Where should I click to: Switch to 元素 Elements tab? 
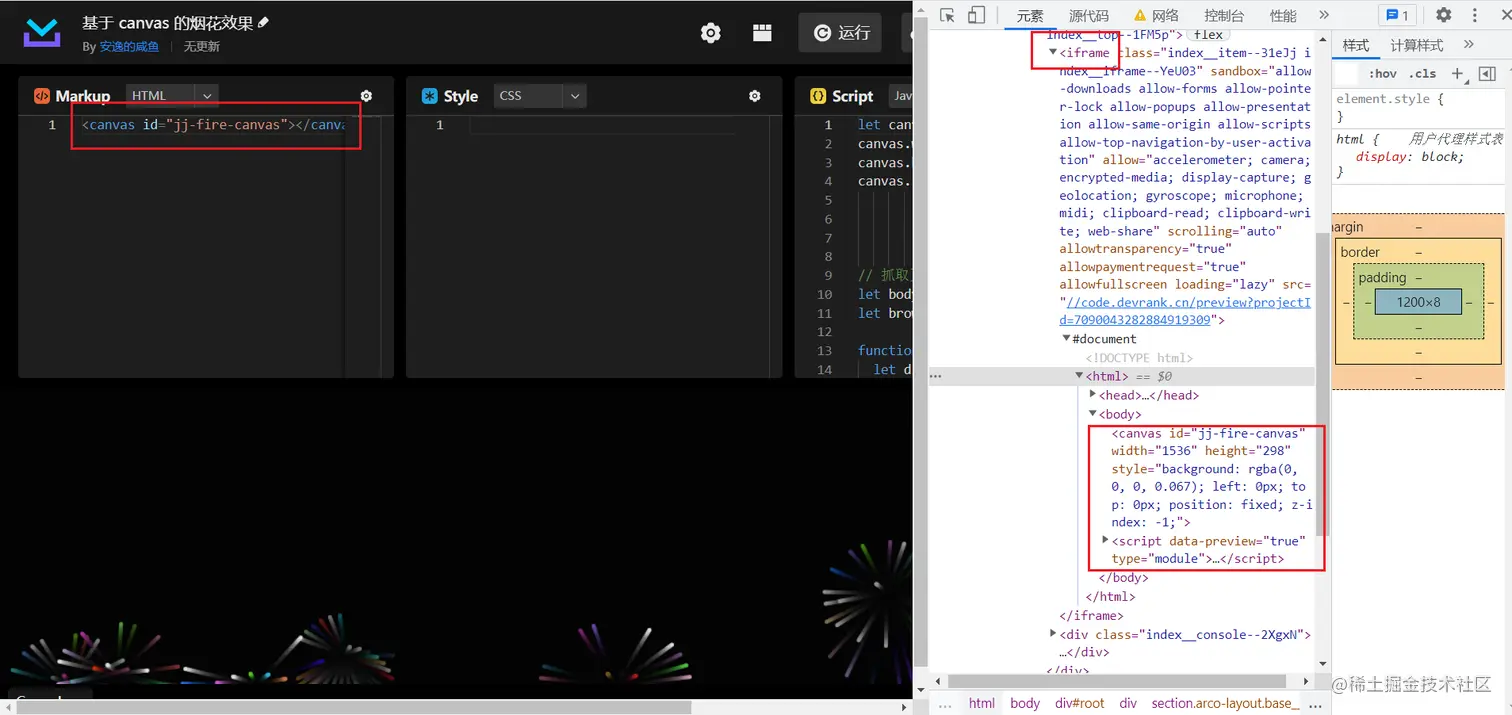(x=1030, y=16)
